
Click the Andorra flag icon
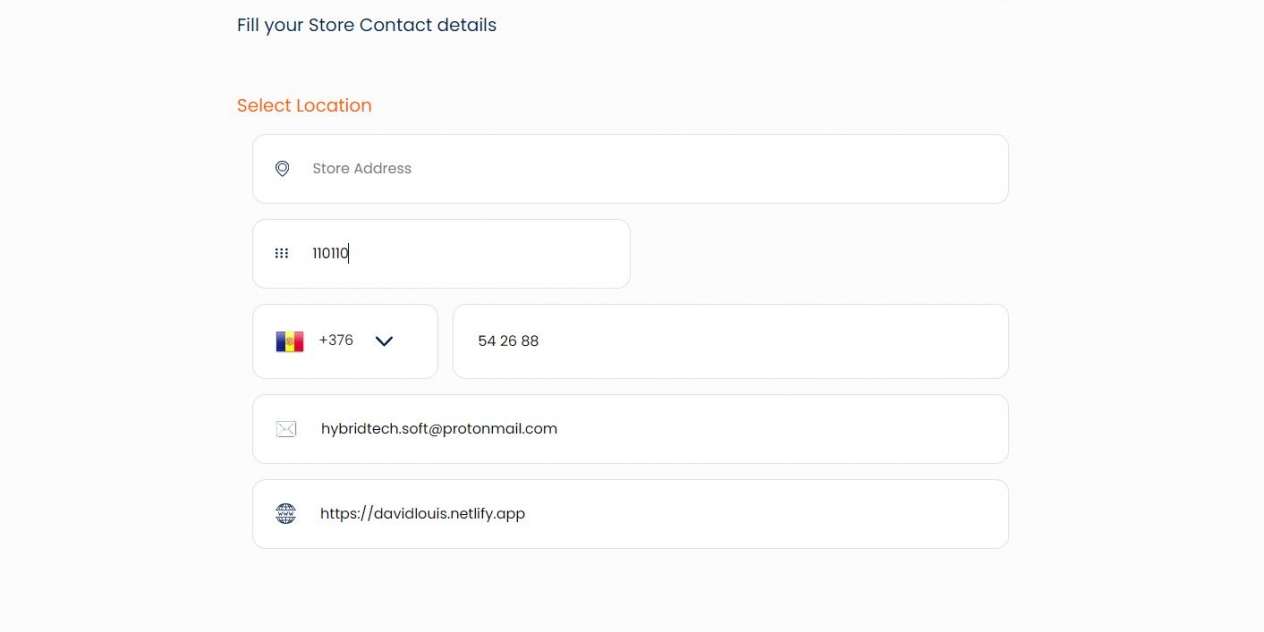(290, 341)
